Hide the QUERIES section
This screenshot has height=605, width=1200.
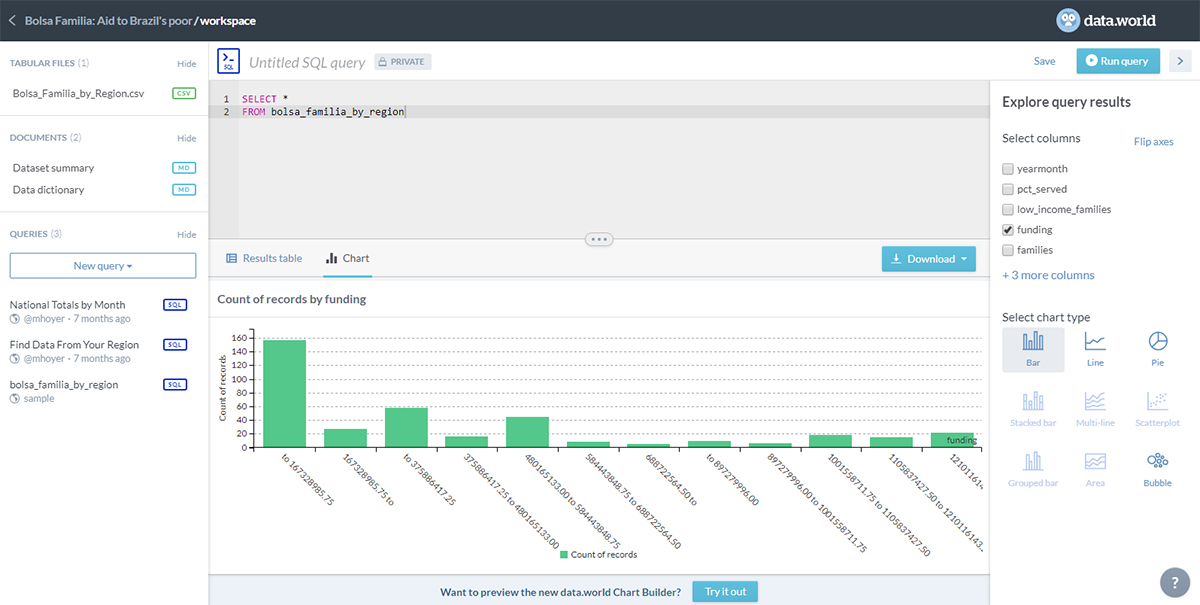(186, 234)
